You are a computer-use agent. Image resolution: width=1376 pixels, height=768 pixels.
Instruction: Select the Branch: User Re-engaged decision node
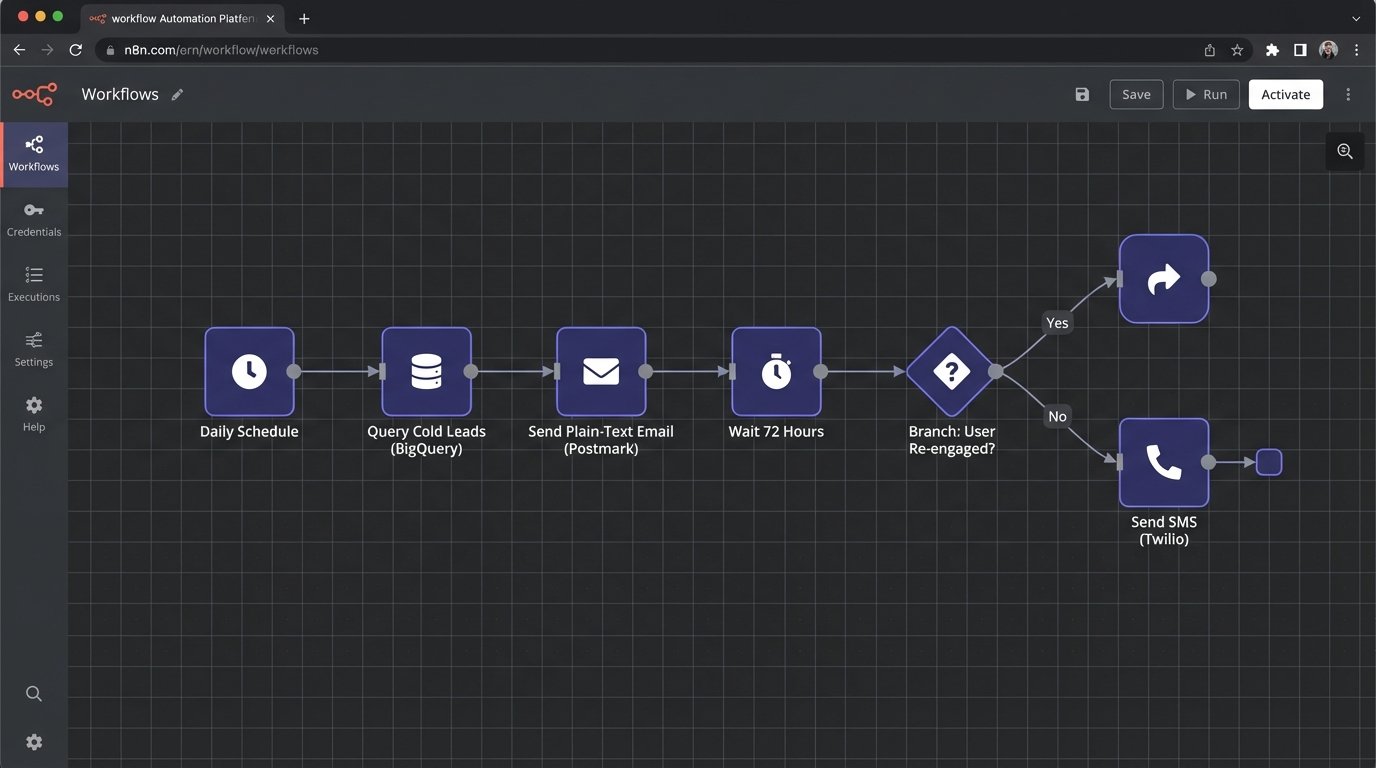pos(950,370)
